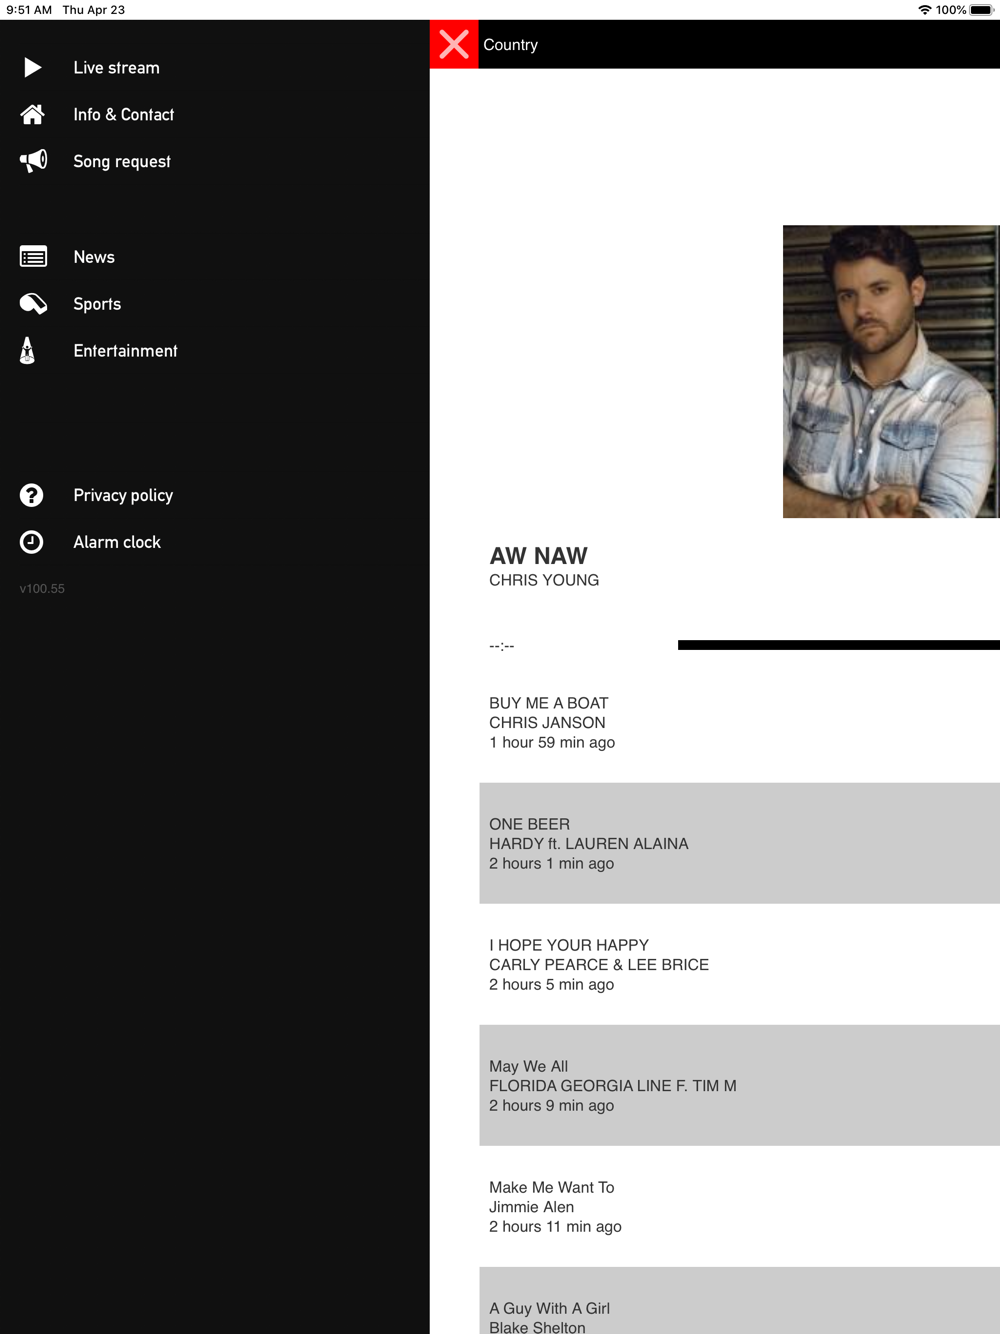Select the Song request megaphone icon
Viewport: 1000px width, 1334px height.
pyautogui.click(x=33, y=161)
